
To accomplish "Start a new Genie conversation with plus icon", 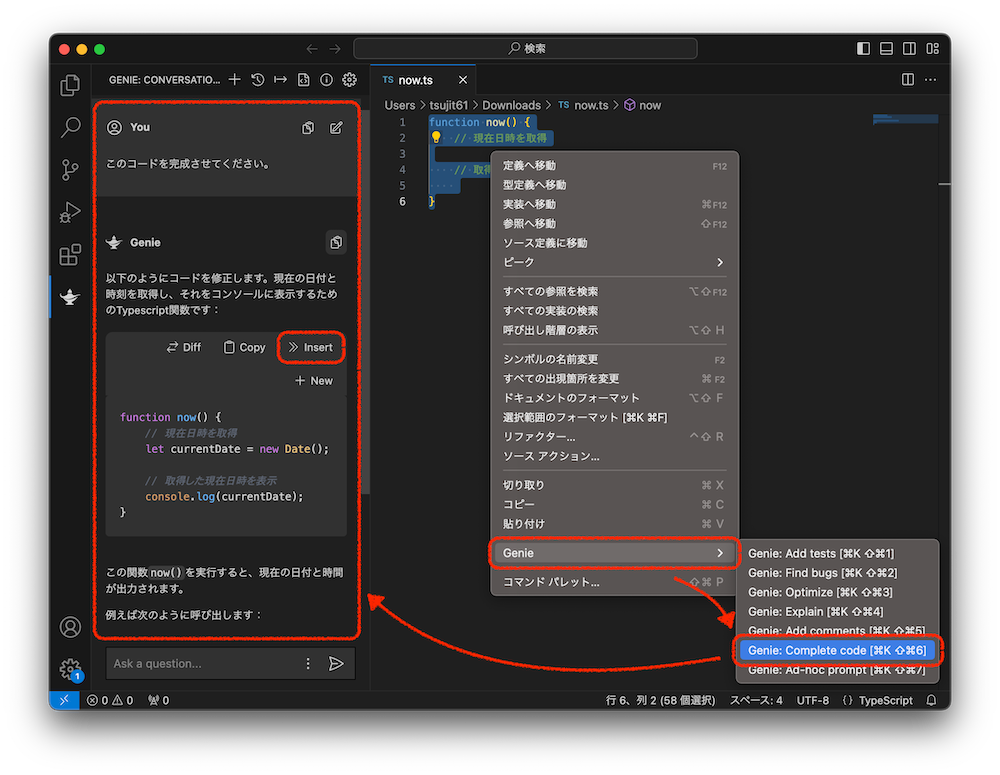I will point(234,80).
